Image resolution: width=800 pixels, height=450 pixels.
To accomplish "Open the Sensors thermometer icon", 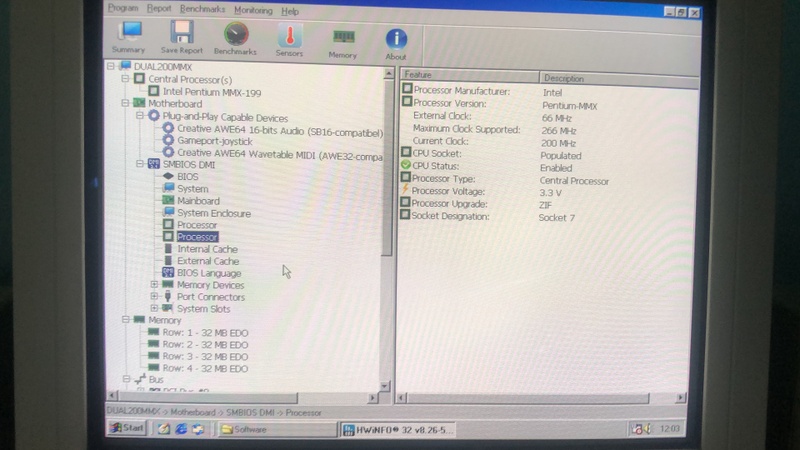I will click(x=289, y=40).
